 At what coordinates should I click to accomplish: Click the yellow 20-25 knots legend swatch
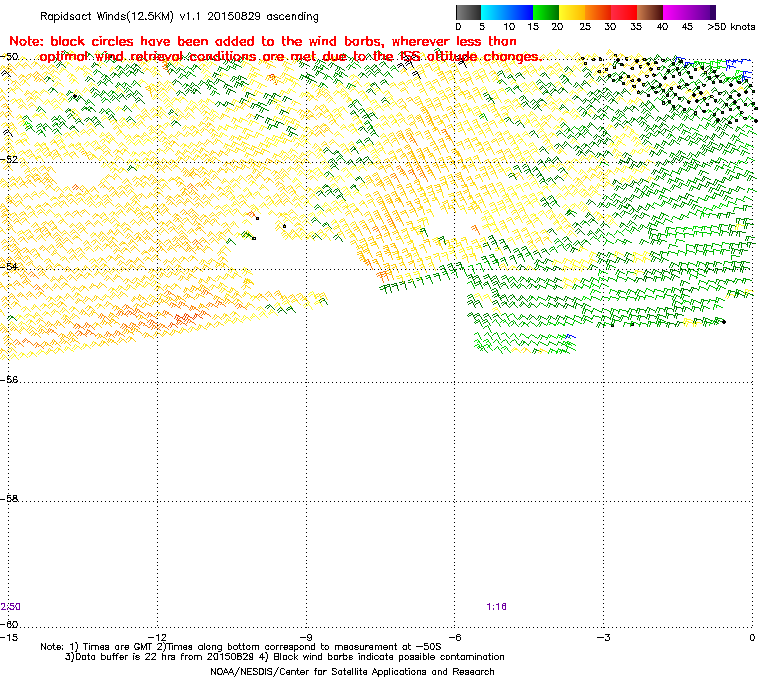(572, 12)
